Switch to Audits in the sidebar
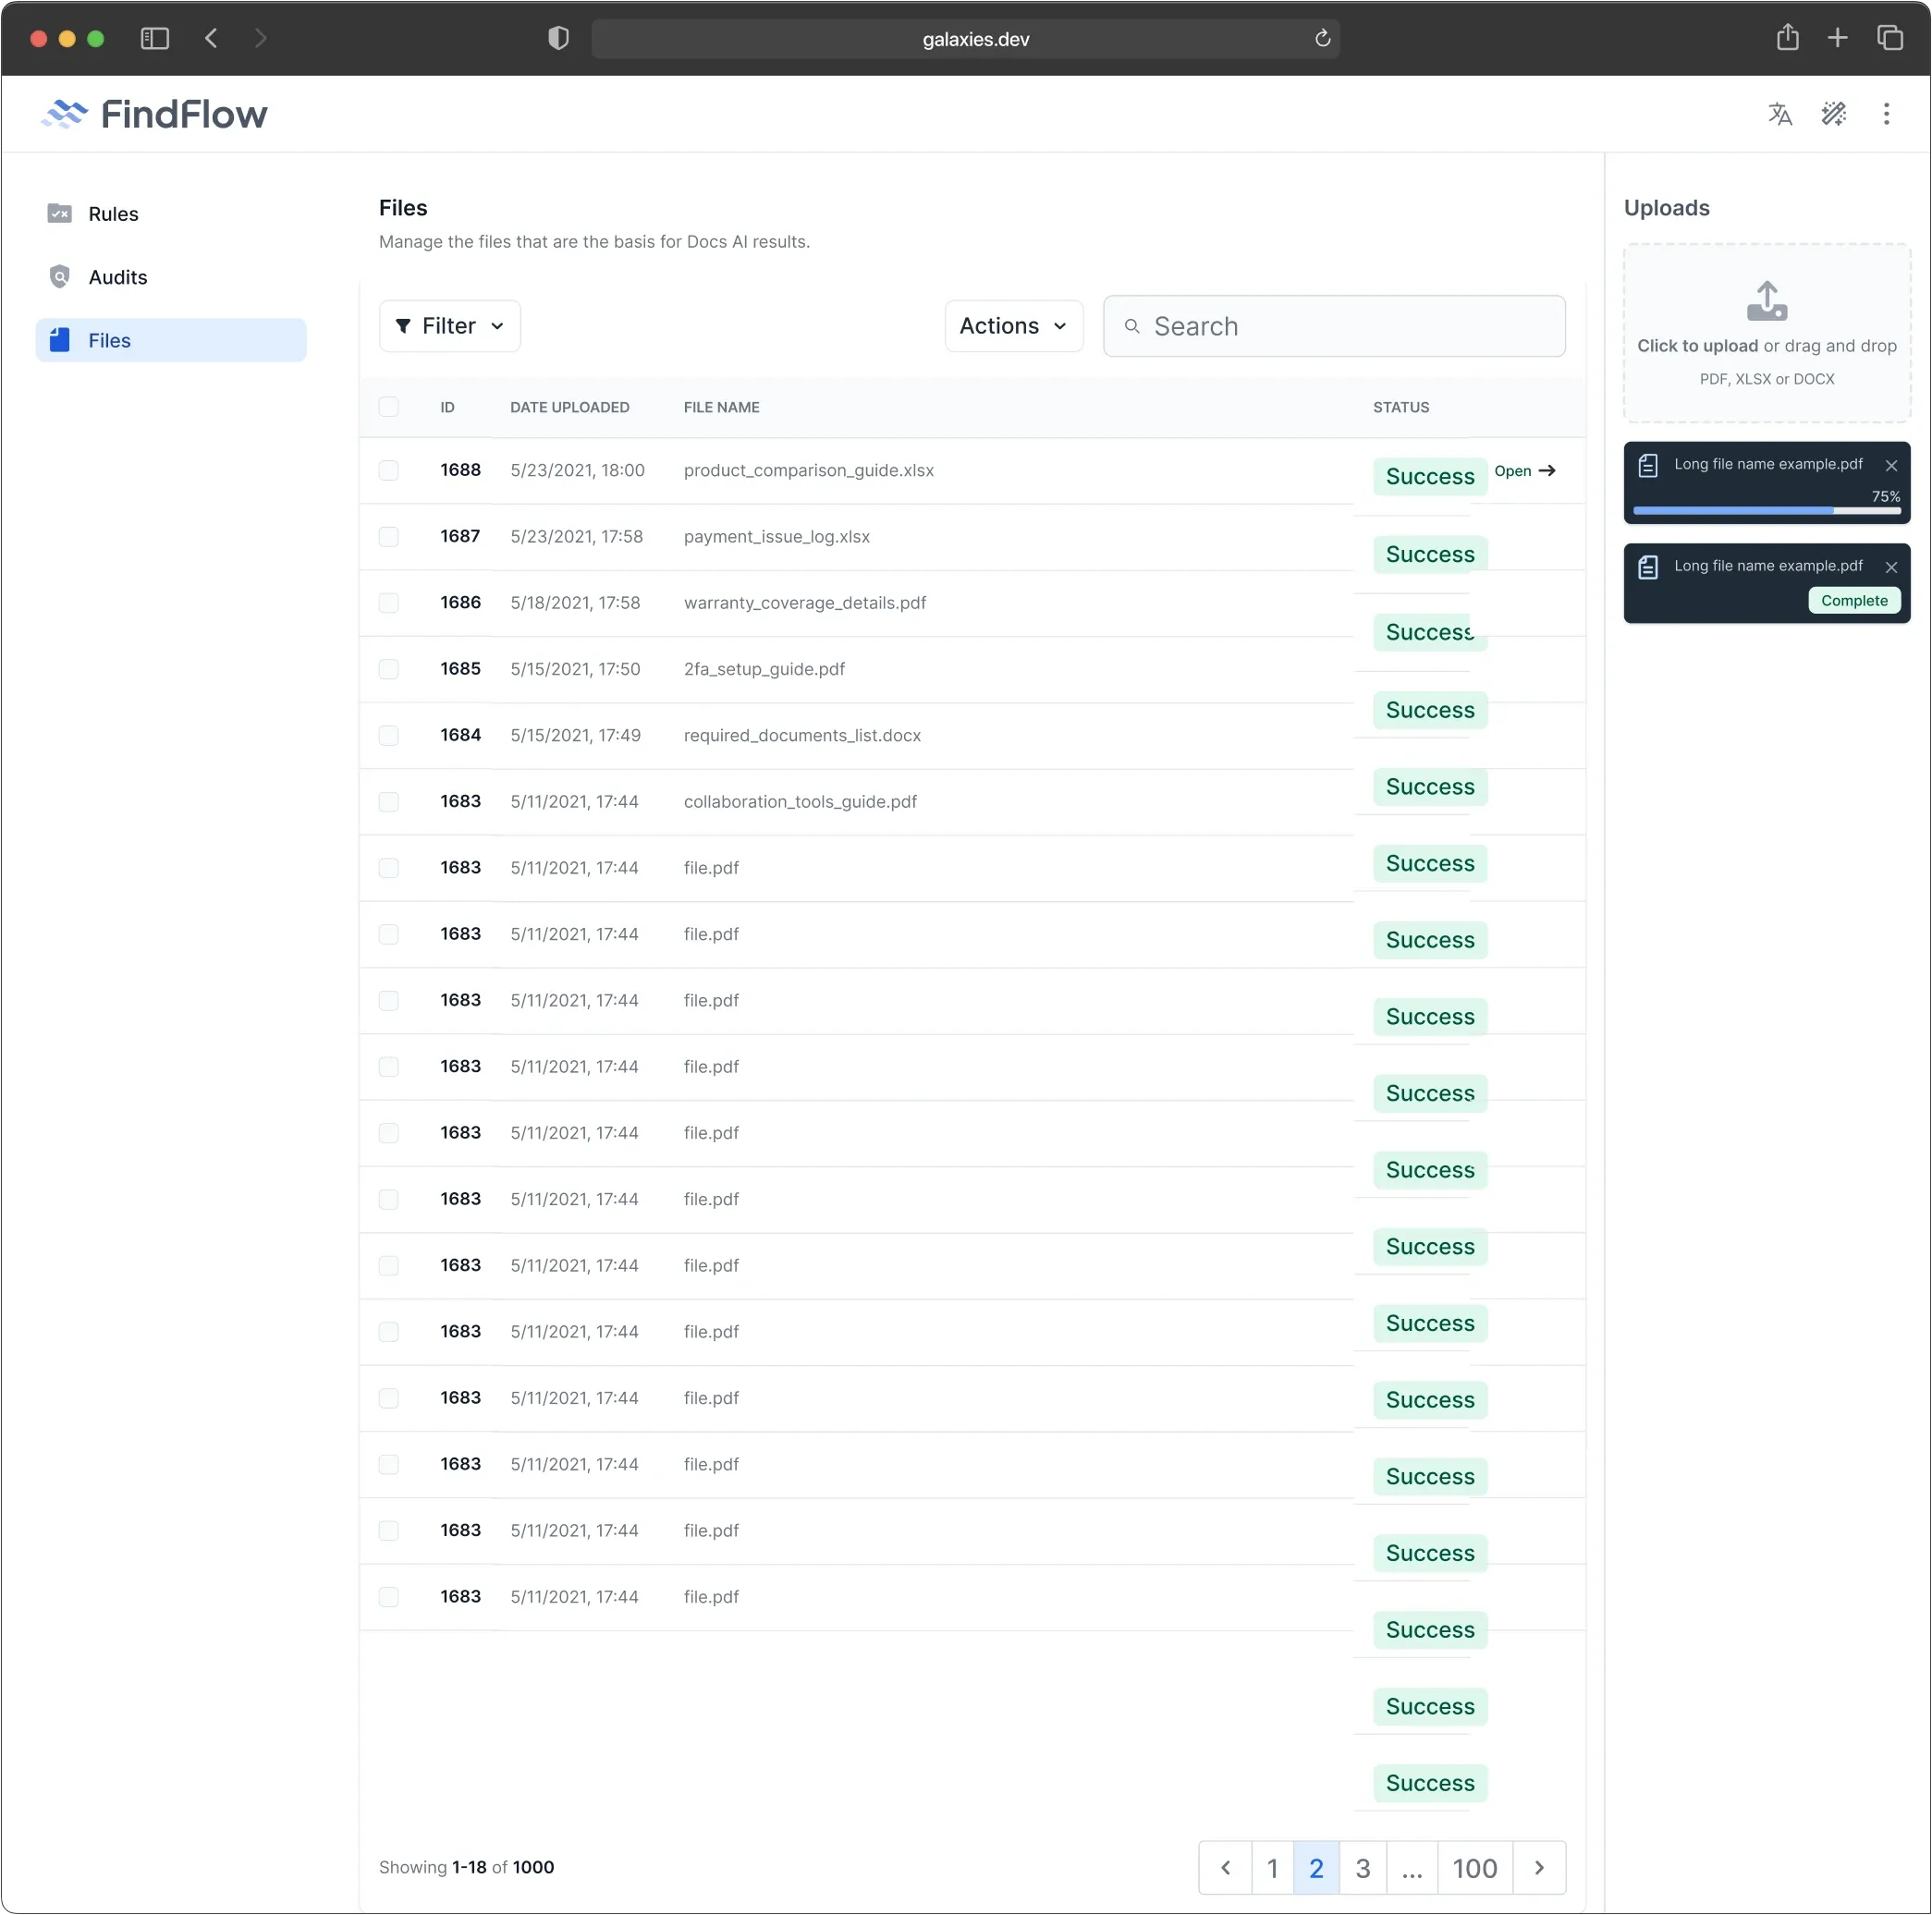 coord(117,277)
